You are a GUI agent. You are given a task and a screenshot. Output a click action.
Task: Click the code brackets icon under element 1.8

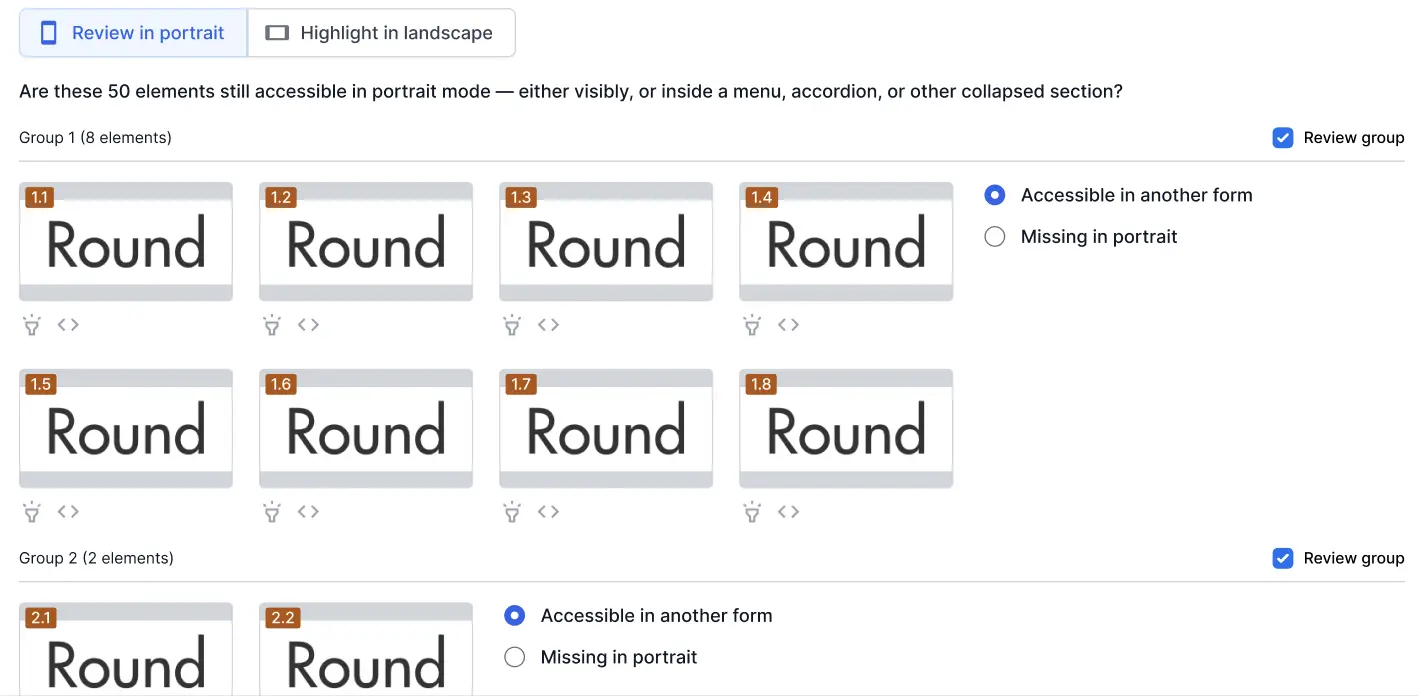click(x=788, y=512)
